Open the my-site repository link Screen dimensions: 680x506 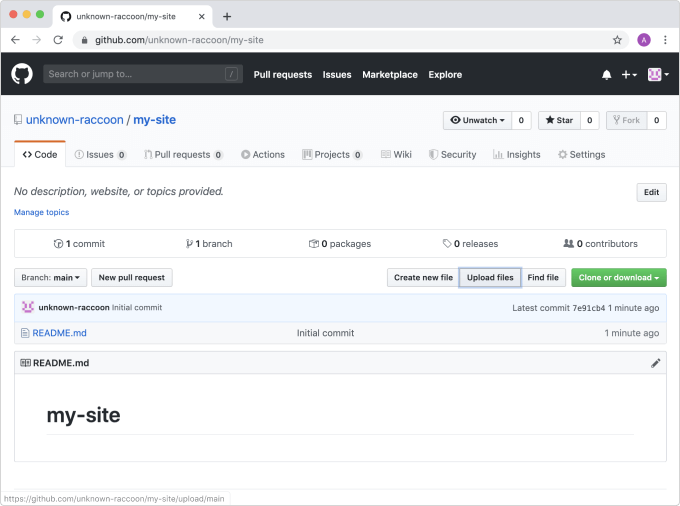[x=154, y=120]
